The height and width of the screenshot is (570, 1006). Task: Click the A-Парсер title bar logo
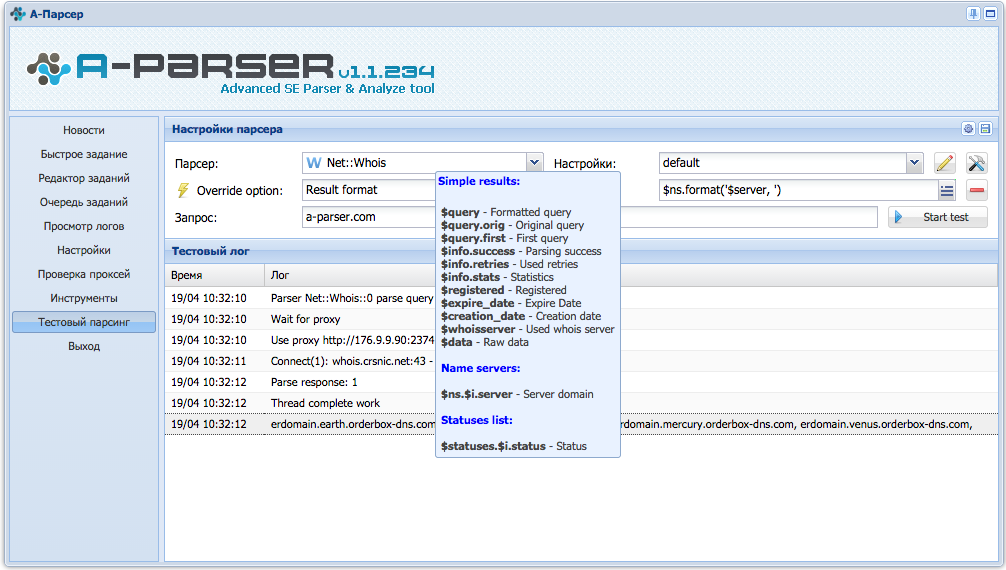pyautogui.click(x=18, y=13)
